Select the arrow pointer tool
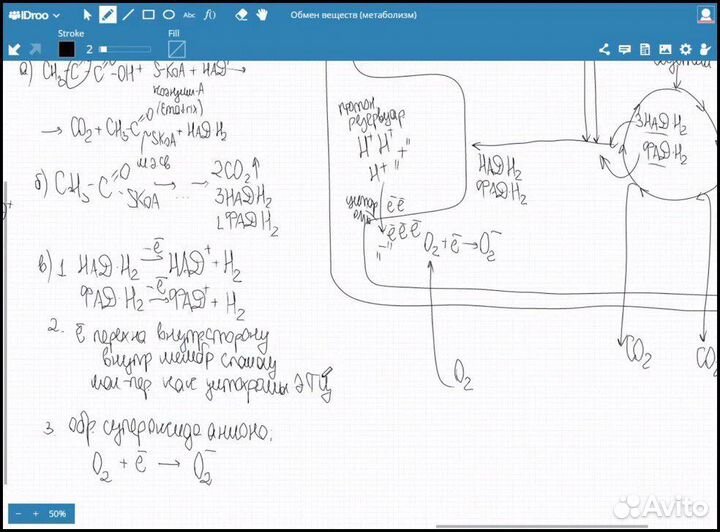The height and width of the screenshot is (532, 720). pos(87,15)
